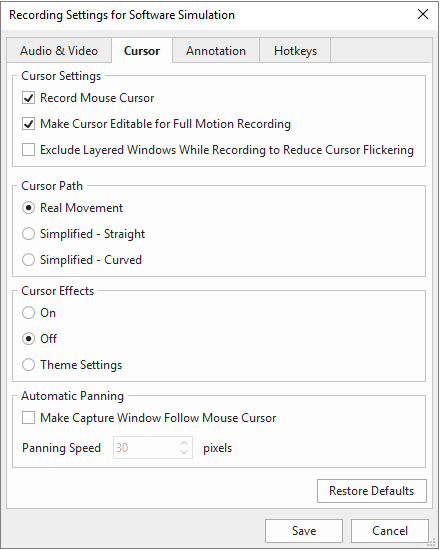Switch to the Audio & Video tab
The image size is (440, 550).
tap(59, 51)
